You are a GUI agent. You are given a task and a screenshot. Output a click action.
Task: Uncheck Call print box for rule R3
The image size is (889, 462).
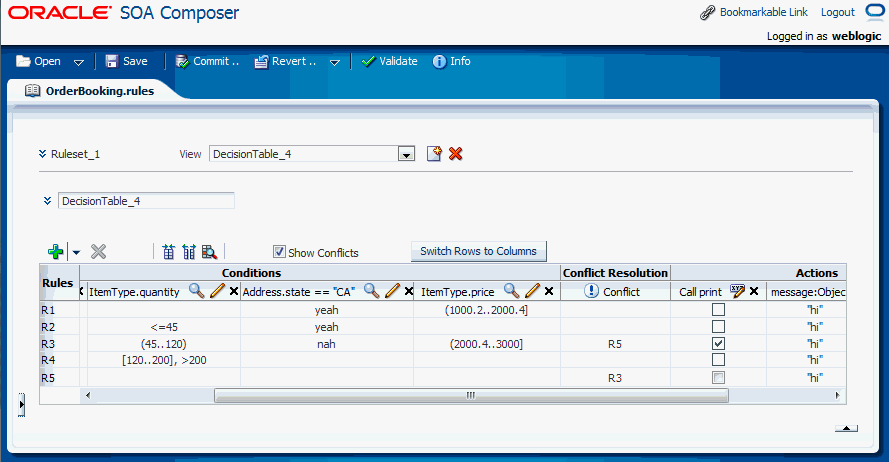[x=718, y=344]
